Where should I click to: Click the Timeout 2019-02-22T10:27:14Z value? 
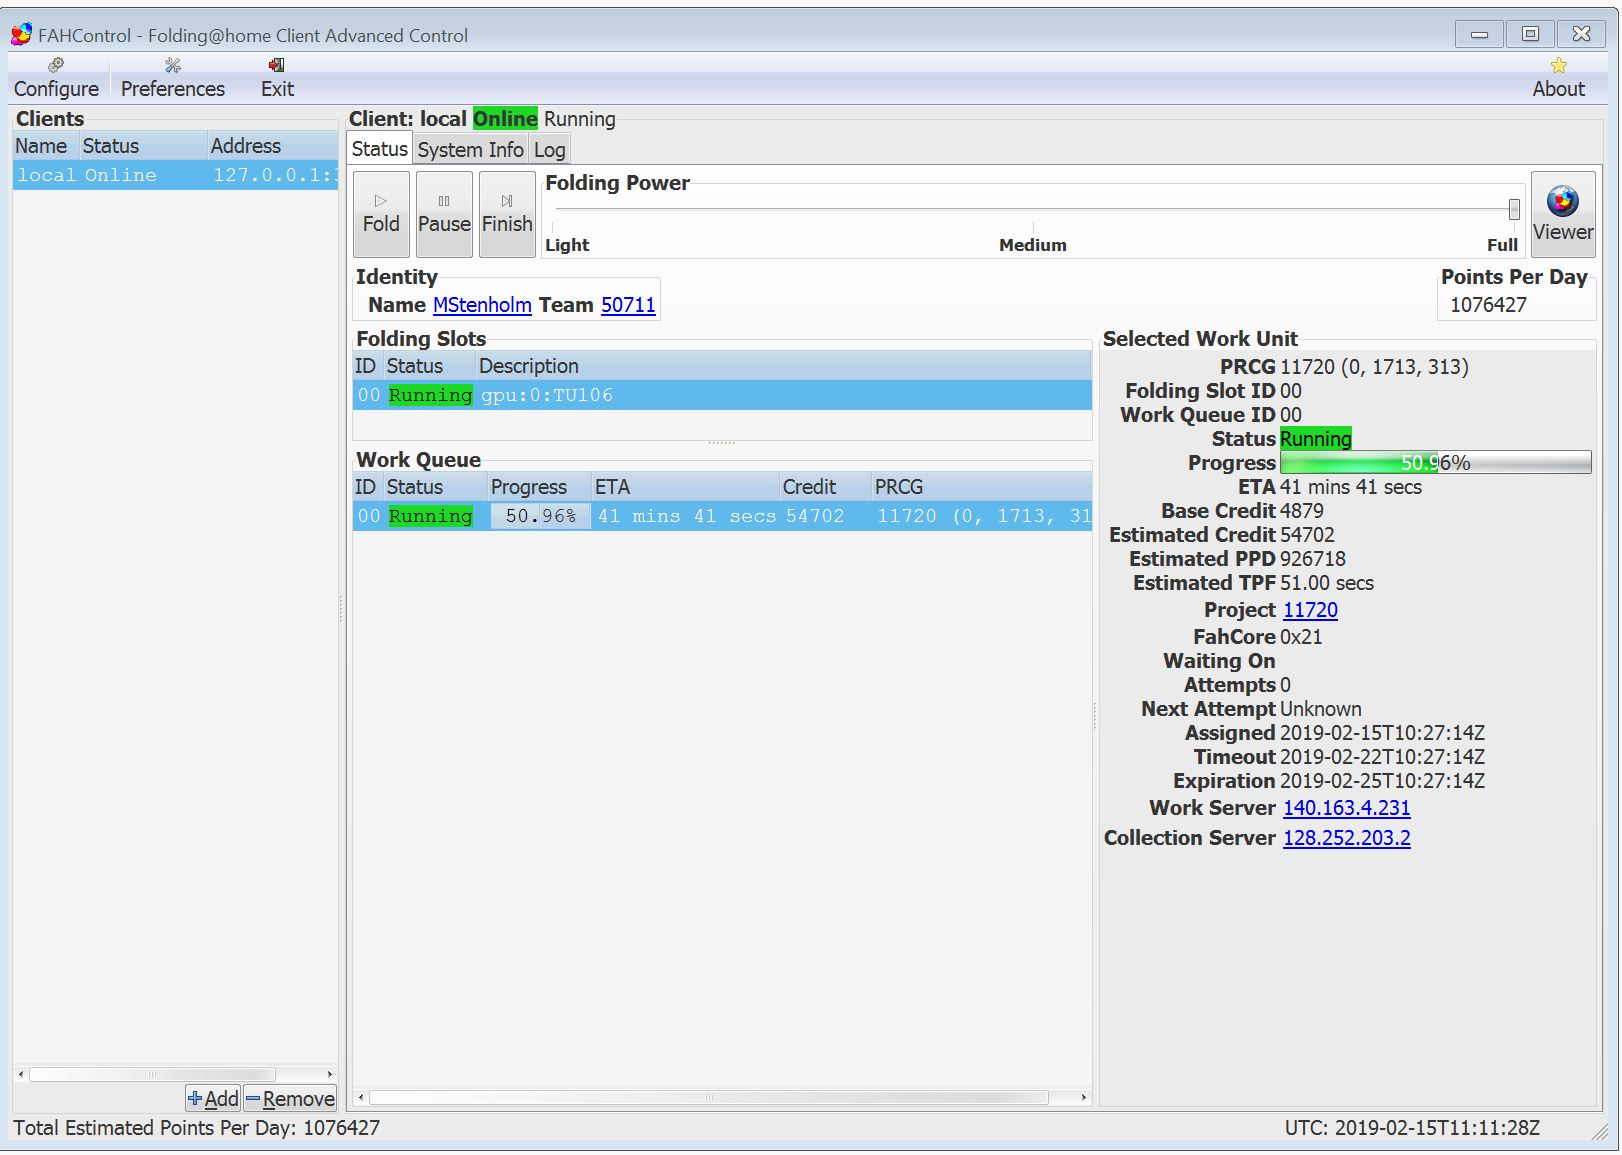1382,757
